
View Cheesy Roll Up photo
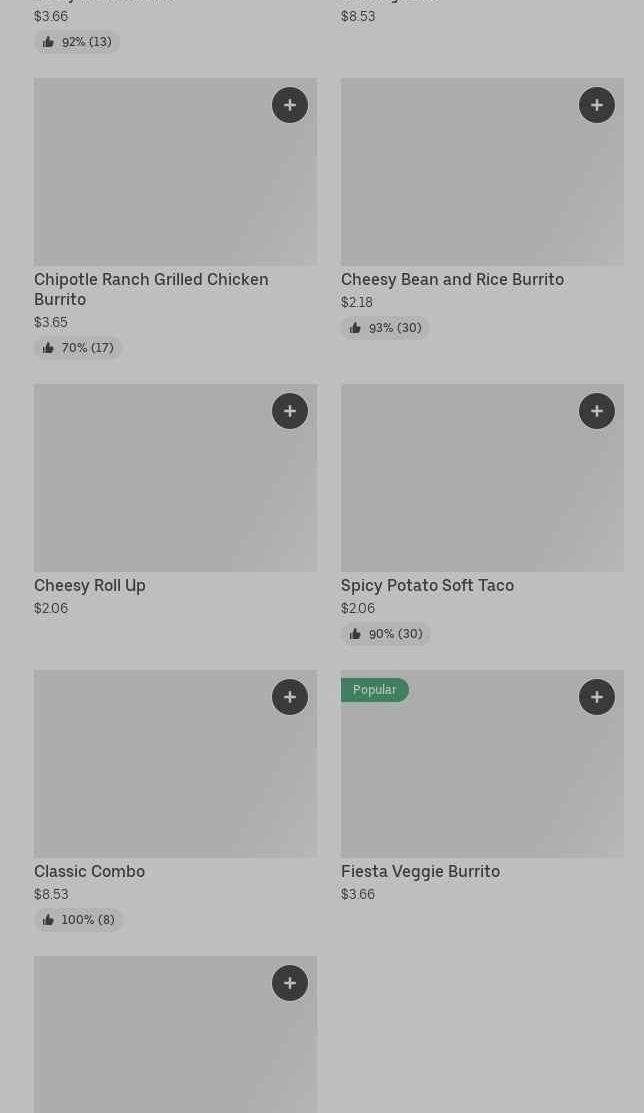[x=175, y=478]
